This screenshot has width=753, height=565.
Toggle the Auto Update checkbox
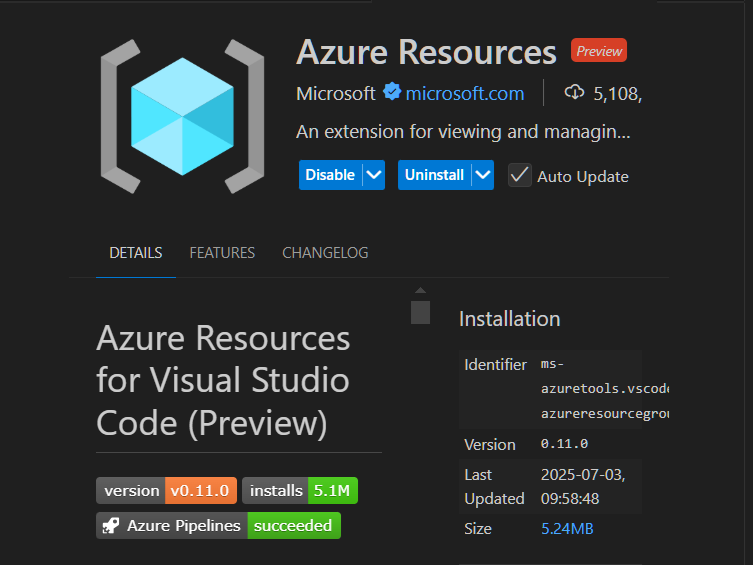pyautogui.click(x=520, y=175)
